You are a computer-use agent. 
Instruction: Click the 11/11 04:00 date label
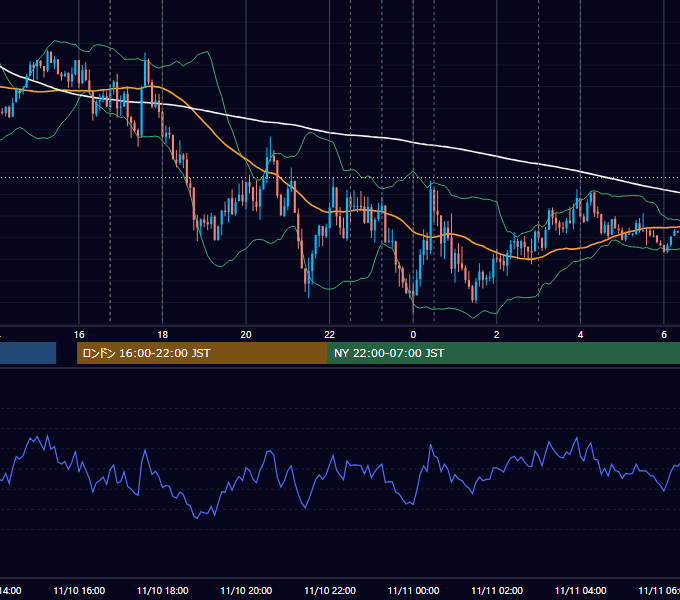click(580, 590)
